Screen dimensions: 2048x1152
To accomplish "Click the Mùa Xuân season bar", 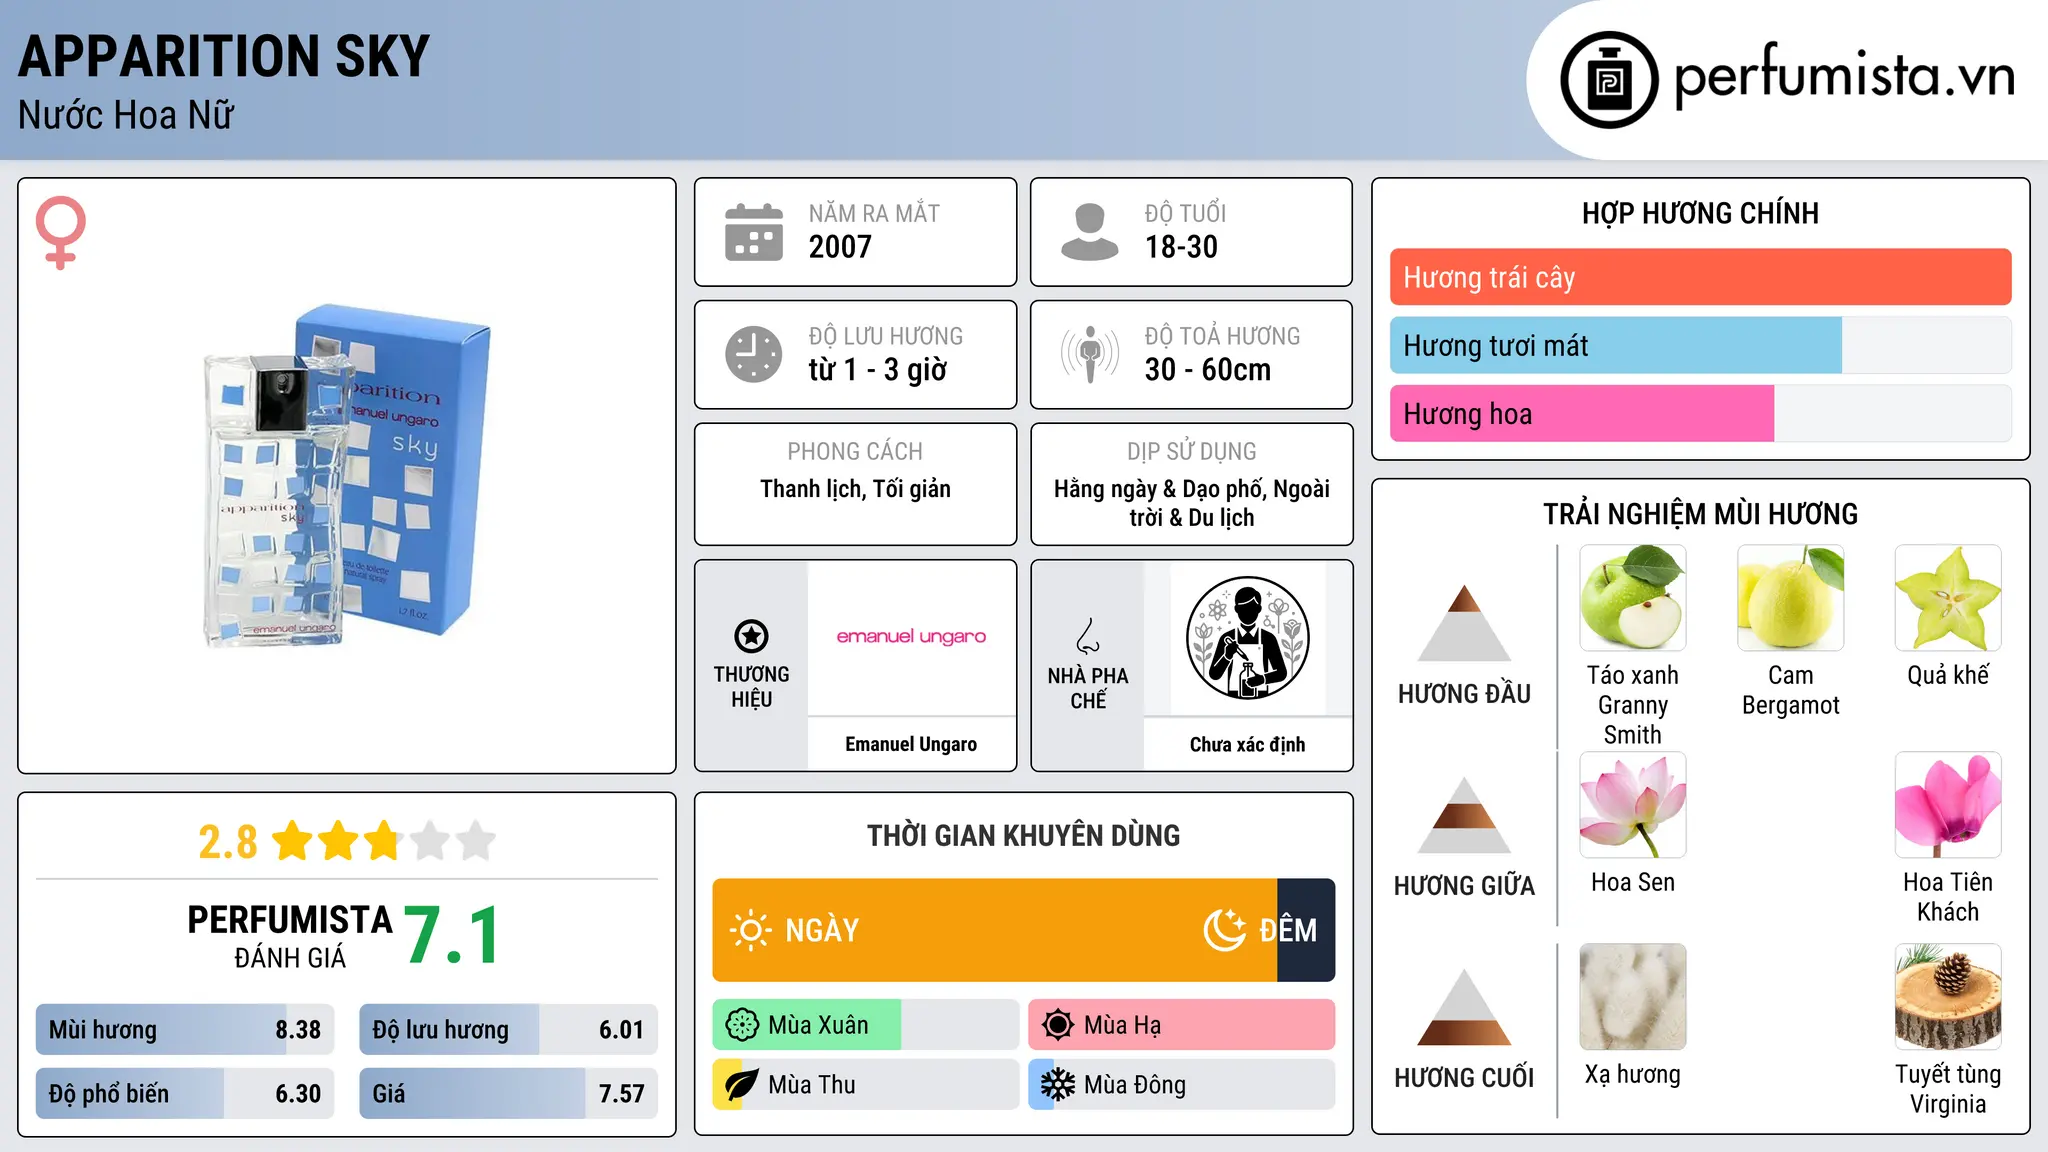I will pyautogui.click(x=866, y=1025).
